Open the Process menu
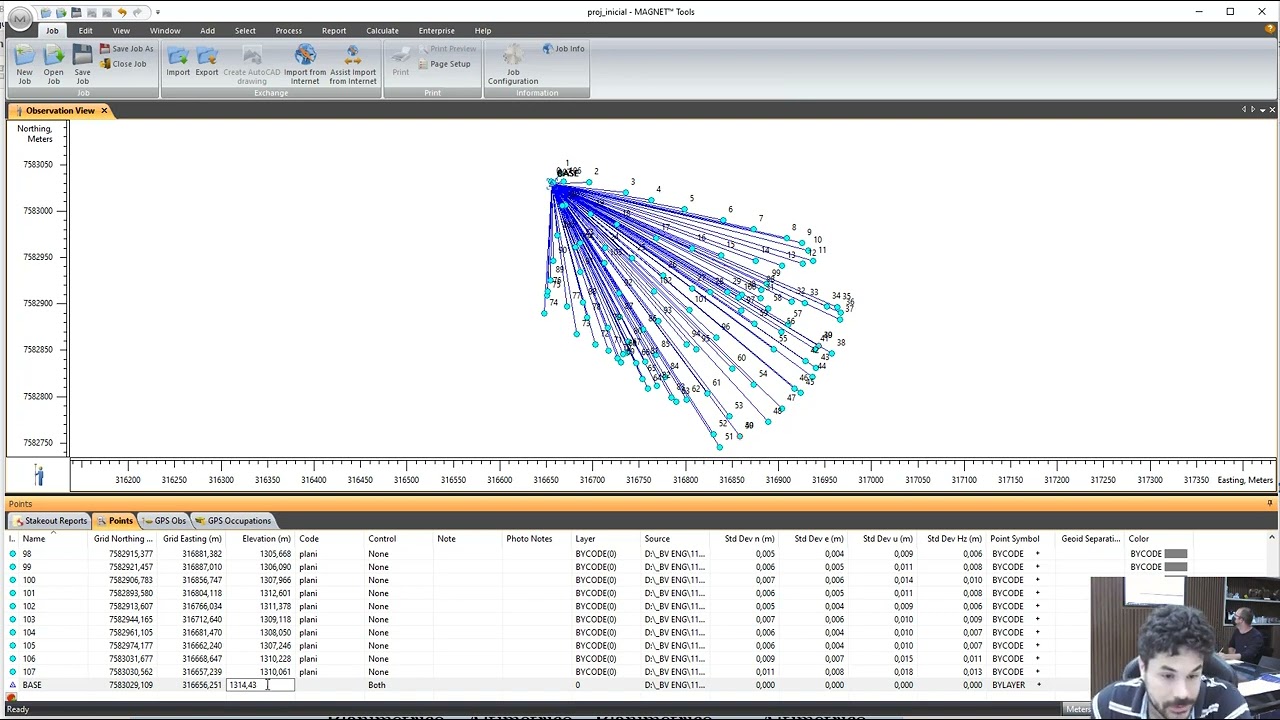Screen dimensions: 1280x720 point(288,30)
